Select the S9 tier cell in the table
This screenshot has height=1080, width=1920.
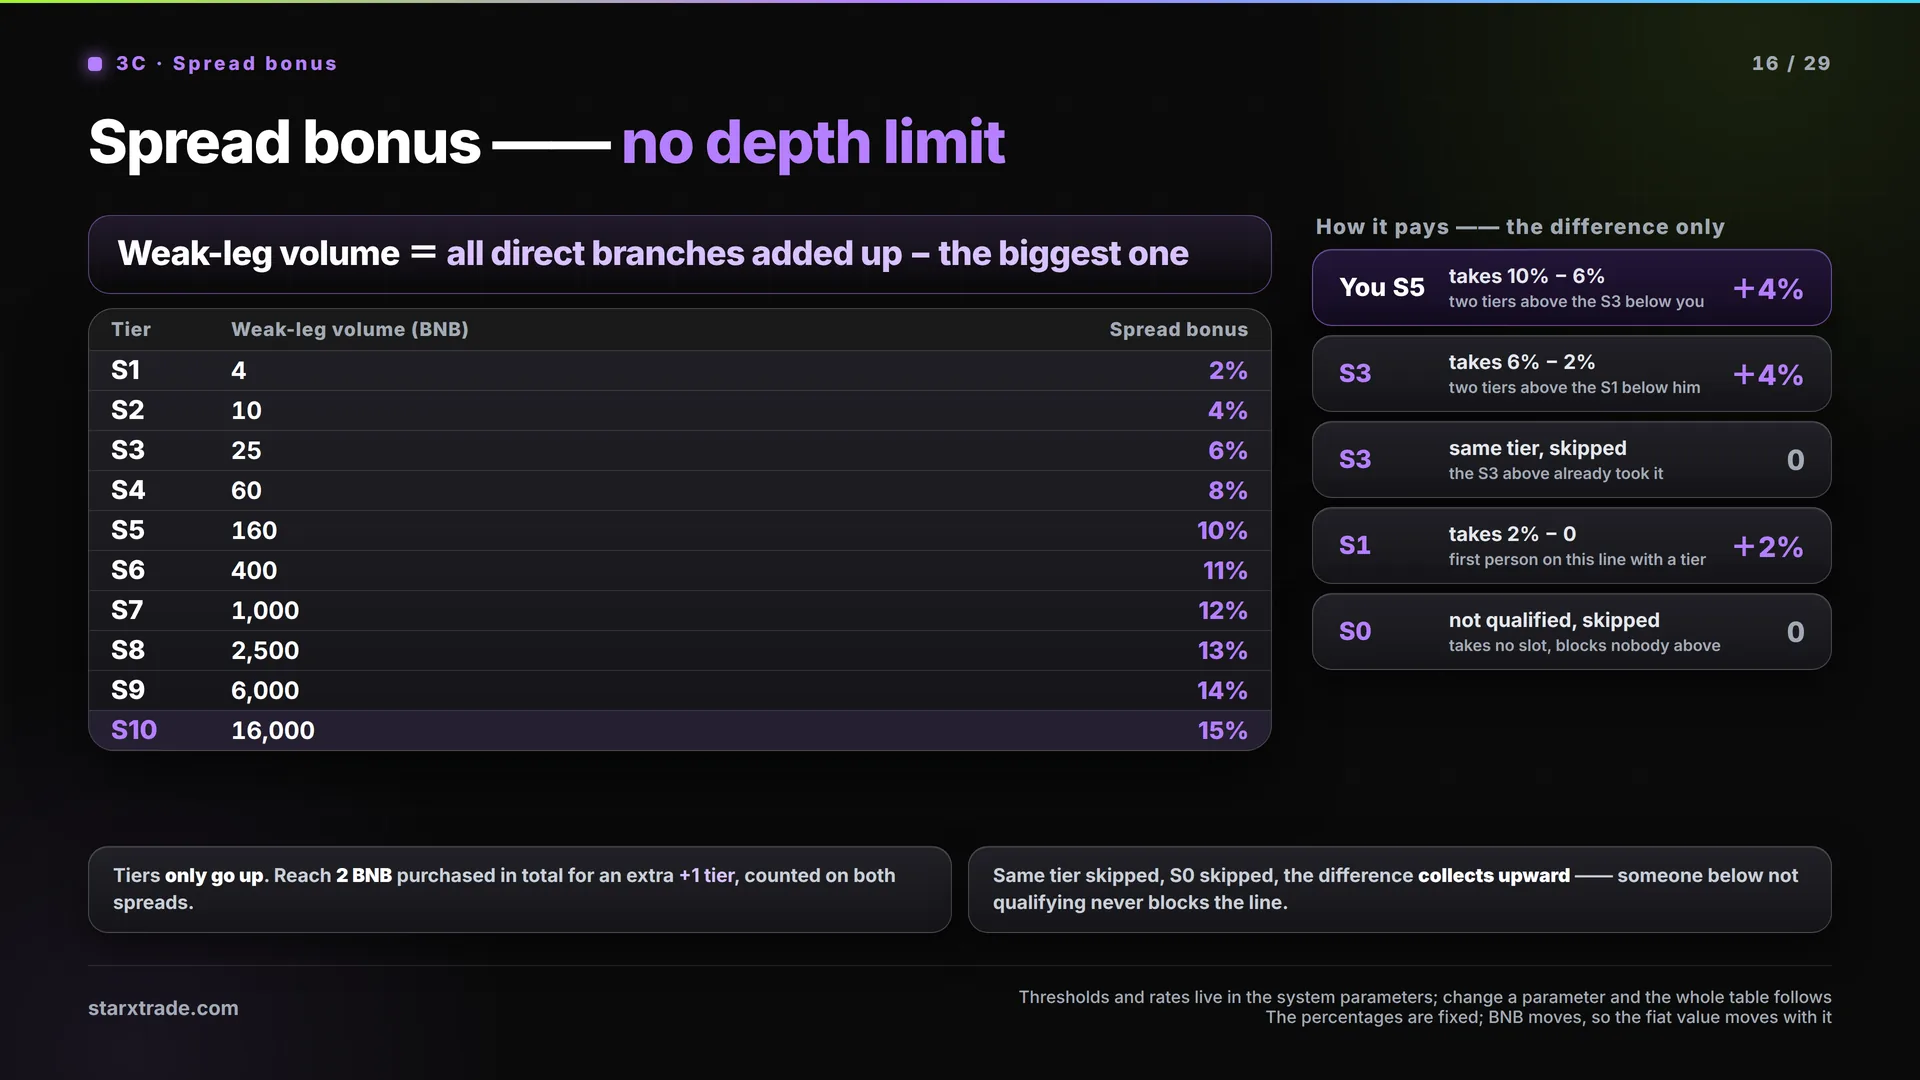pyautogui.click(x=128, y=690)
